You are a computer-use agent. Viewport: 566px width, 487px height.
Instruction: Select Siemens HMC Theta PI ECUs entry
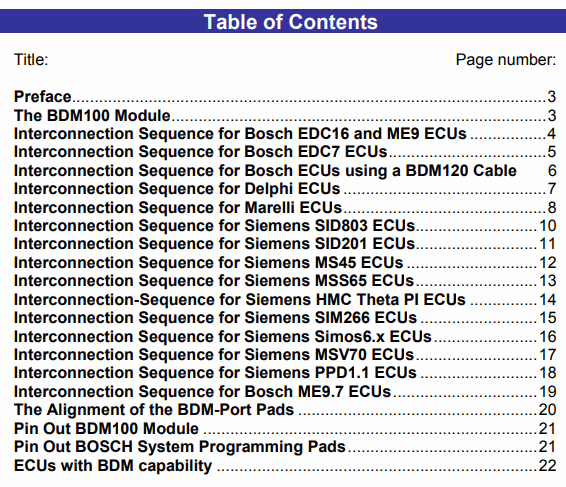(285, 300)
